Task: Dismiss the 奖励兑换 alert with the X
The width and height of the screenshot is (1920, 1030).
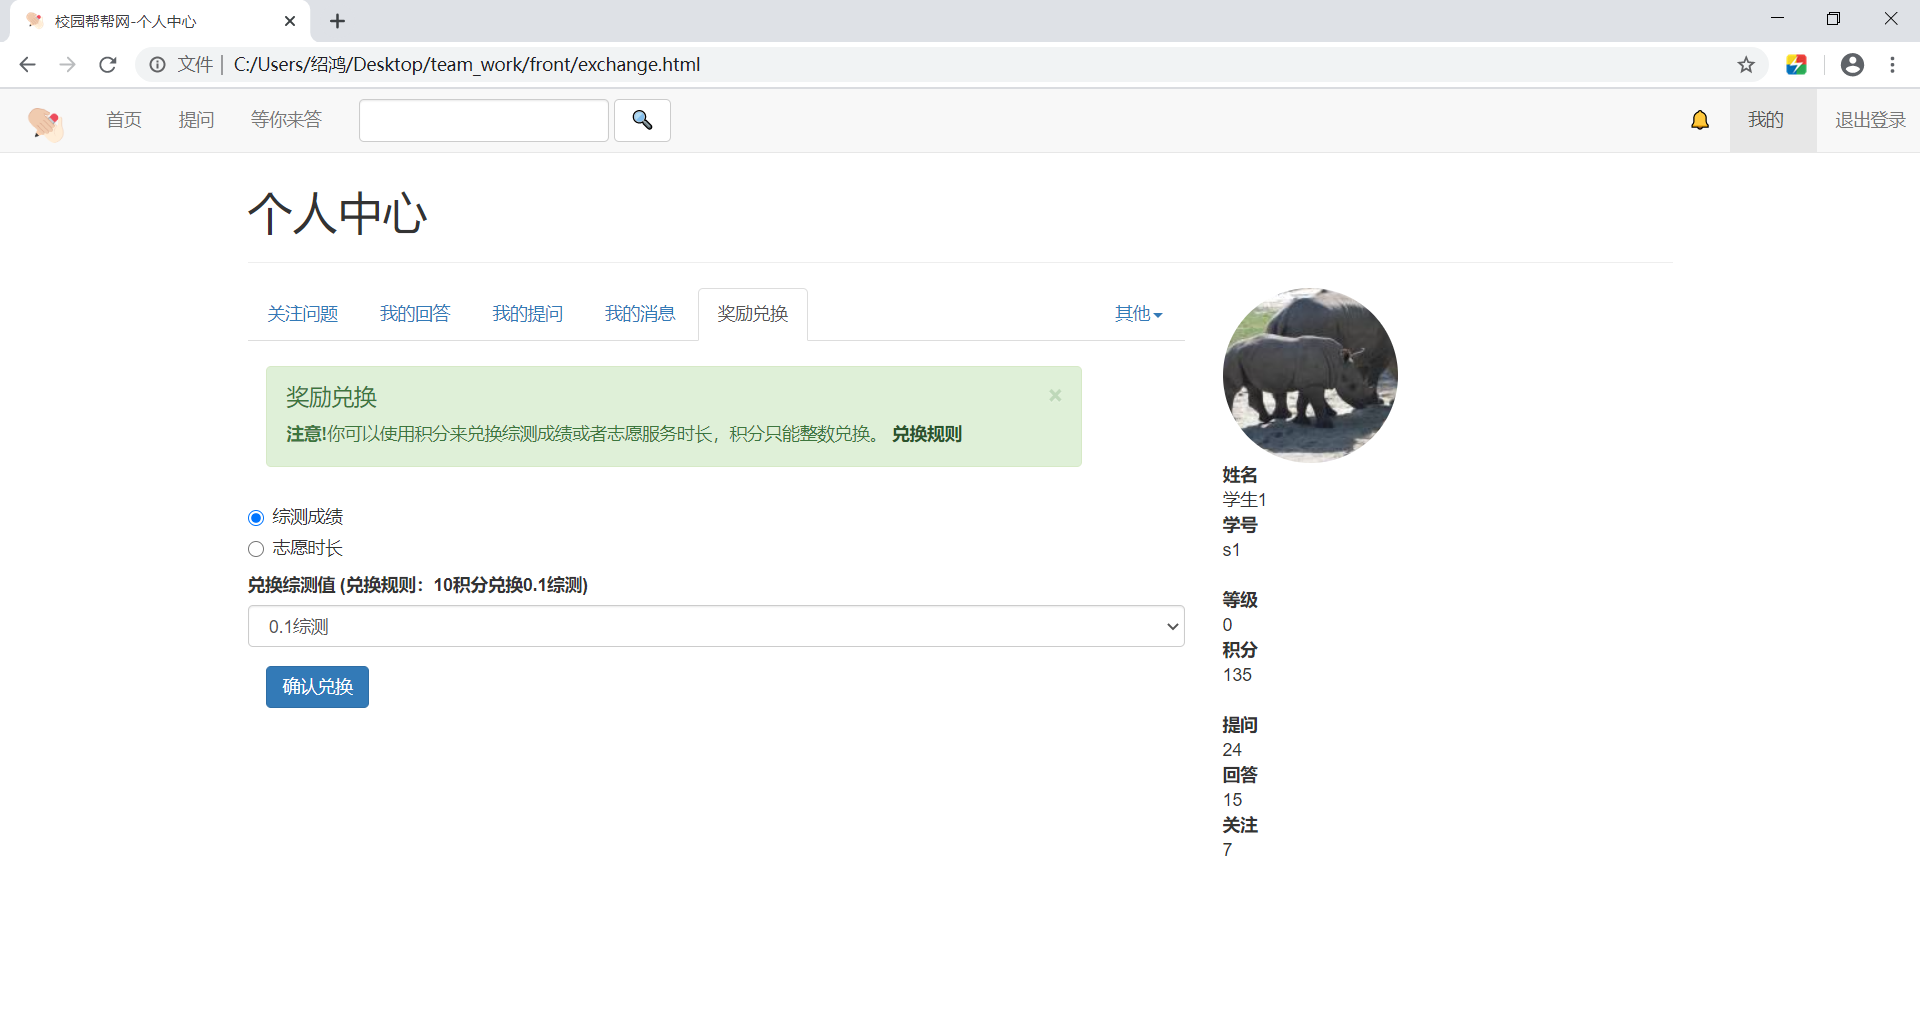Action: click(x=1055, y=396)
